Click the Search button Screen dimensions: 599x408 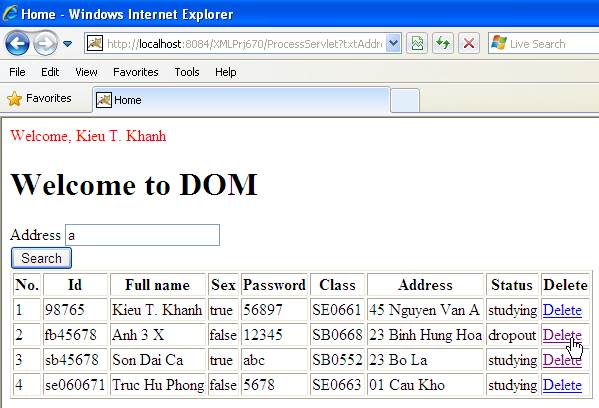tap(41, 258)
